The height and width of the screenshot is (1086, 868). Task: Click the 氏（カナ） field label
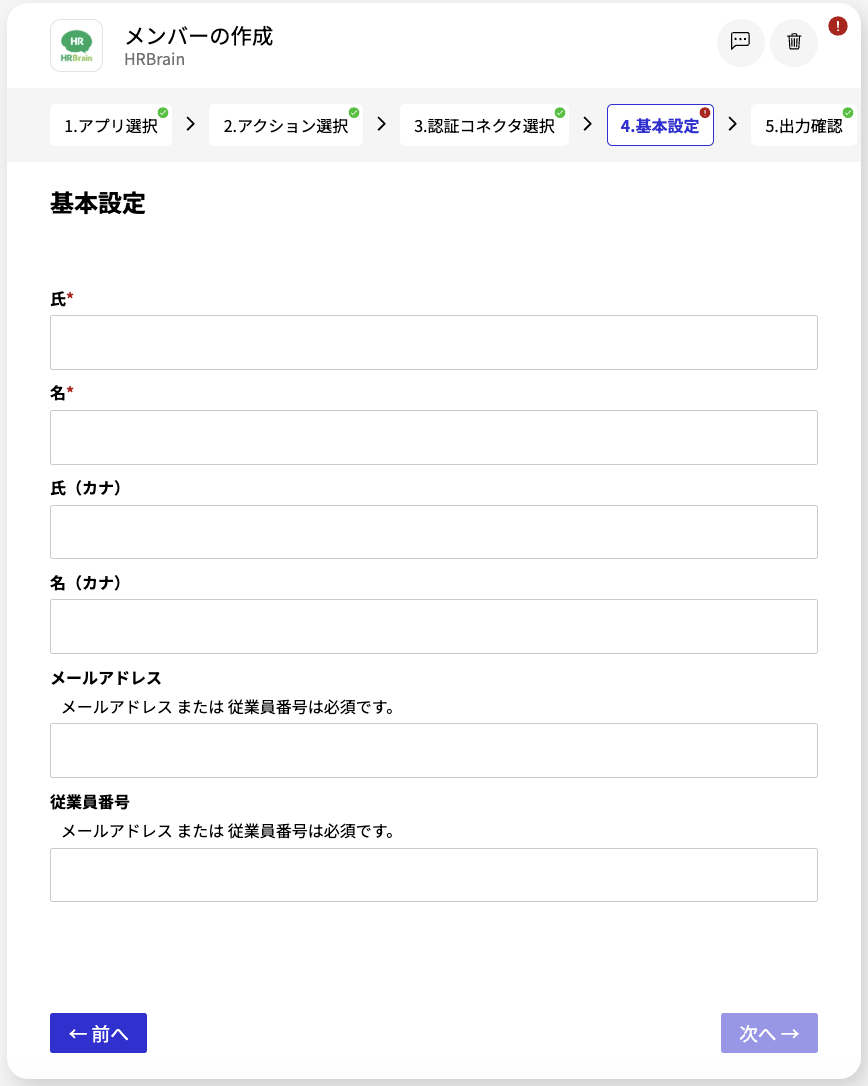tap(87, 488)
